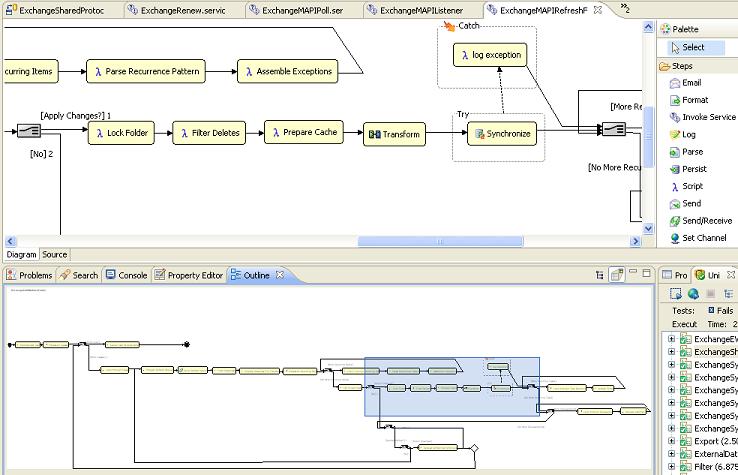Viewport: 738px width, 475px height.
Task: Select the Persist step tool
Action: coord(693,169)
